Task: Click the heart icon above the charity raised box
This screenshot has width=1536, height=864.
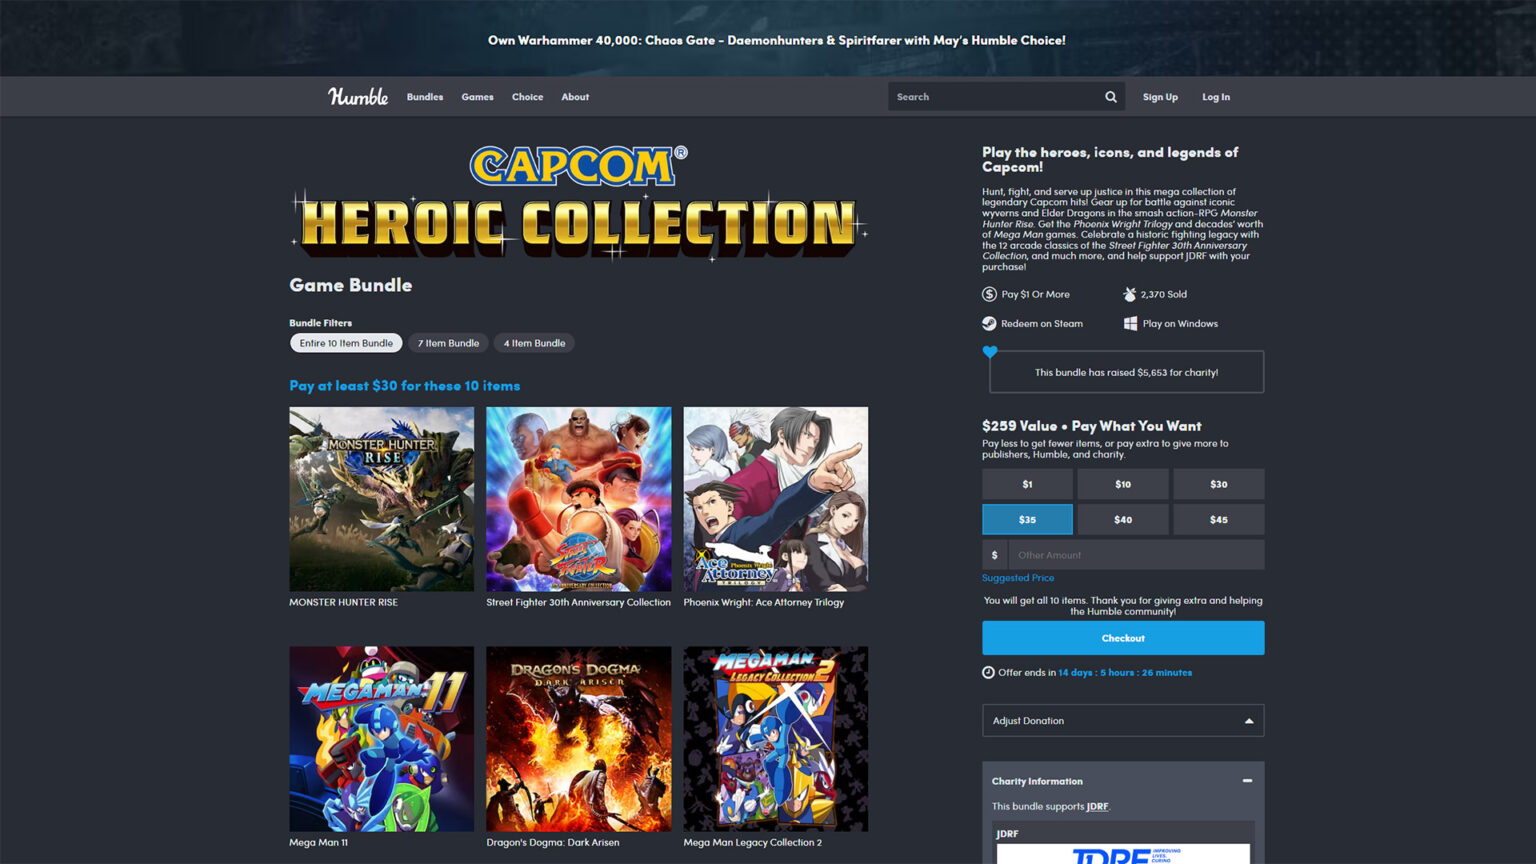Action: pyautogui.click(x=990, y=352)
